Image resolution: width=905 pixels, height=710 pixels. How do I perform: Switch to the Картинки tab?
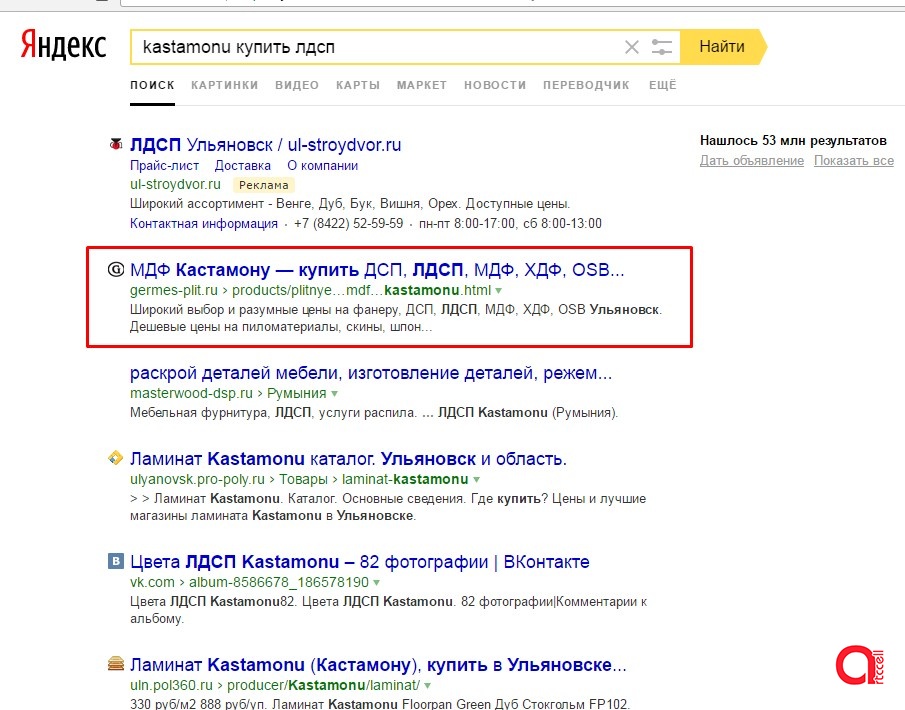tap(225, 85)
